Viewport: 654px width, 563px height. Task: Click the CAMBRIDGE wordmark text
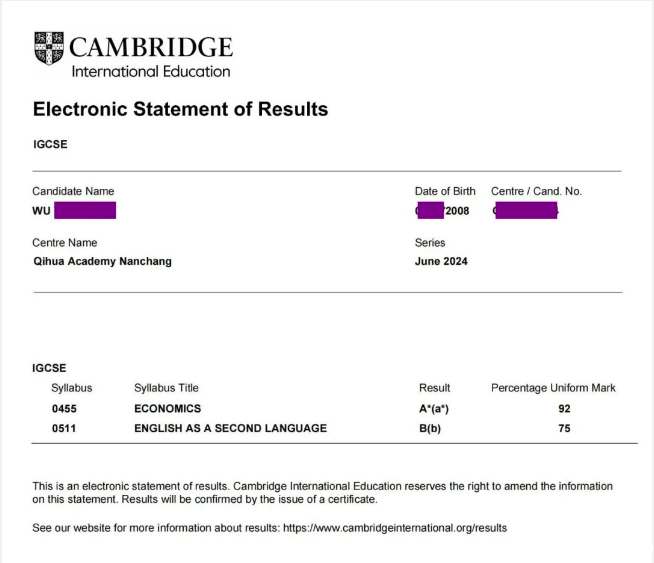coord(150,47)
